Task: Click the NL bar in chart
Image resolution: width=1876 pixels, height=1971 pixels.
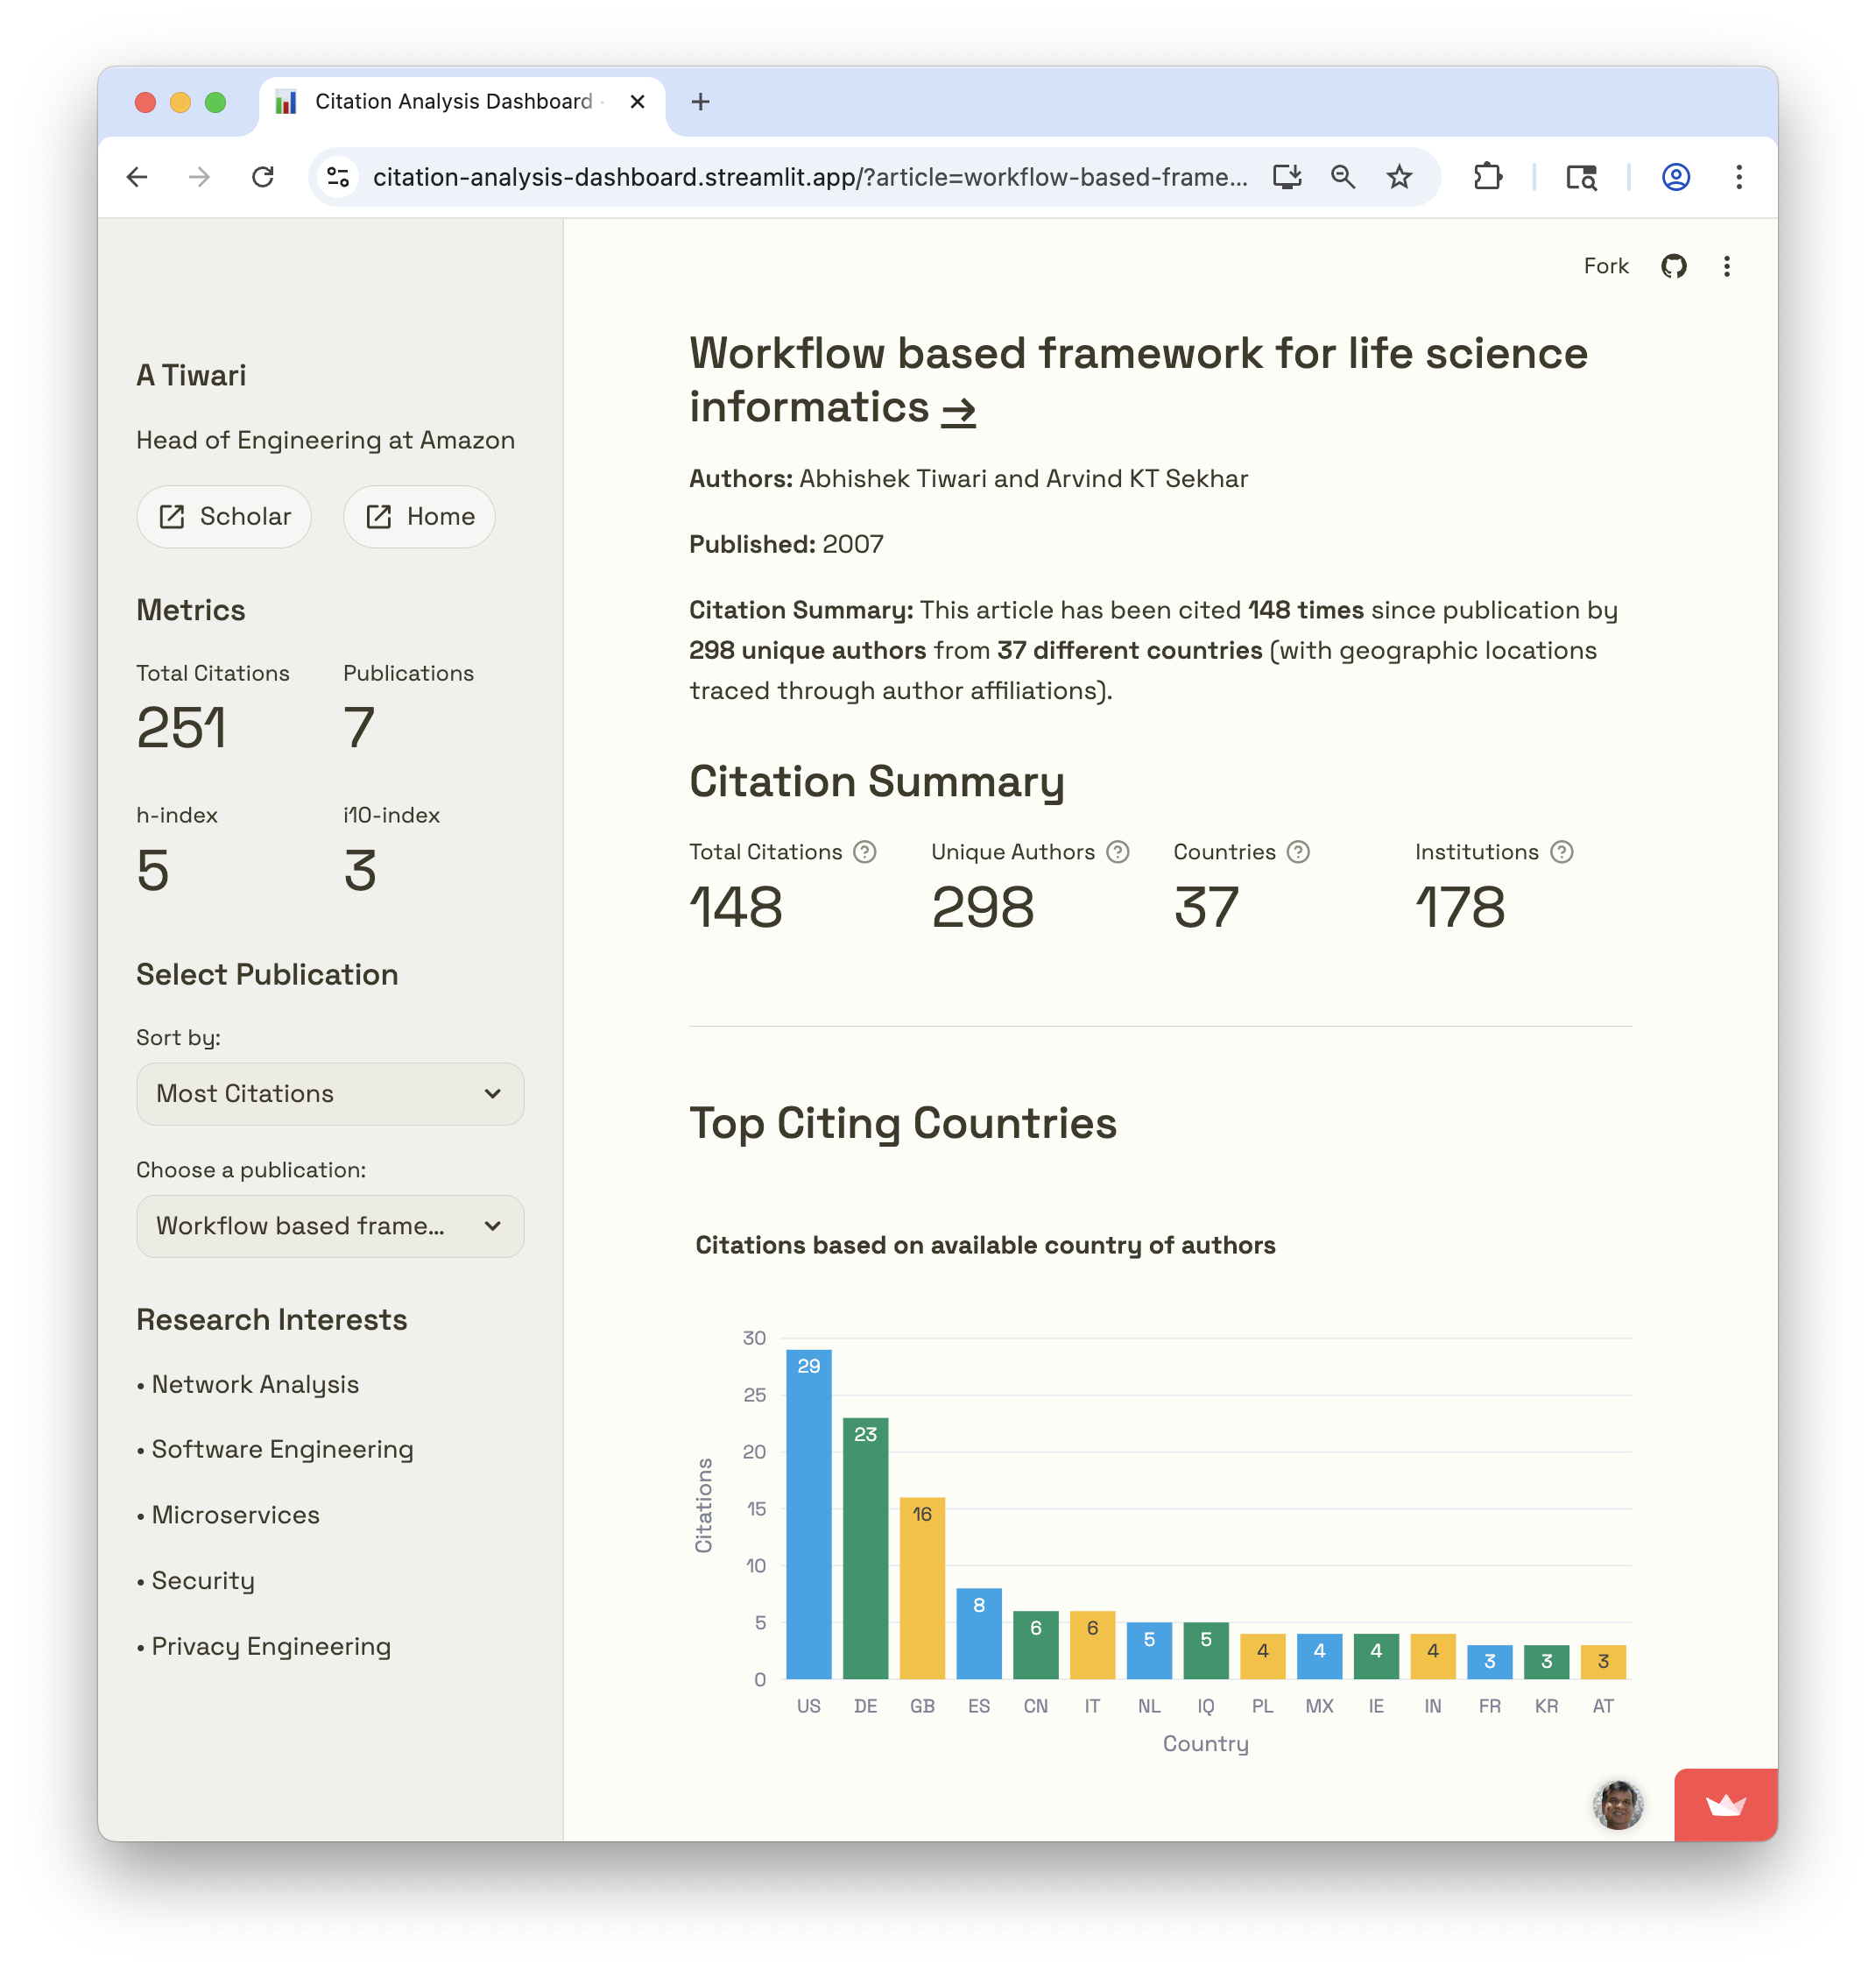Action: (1149, 1650)
